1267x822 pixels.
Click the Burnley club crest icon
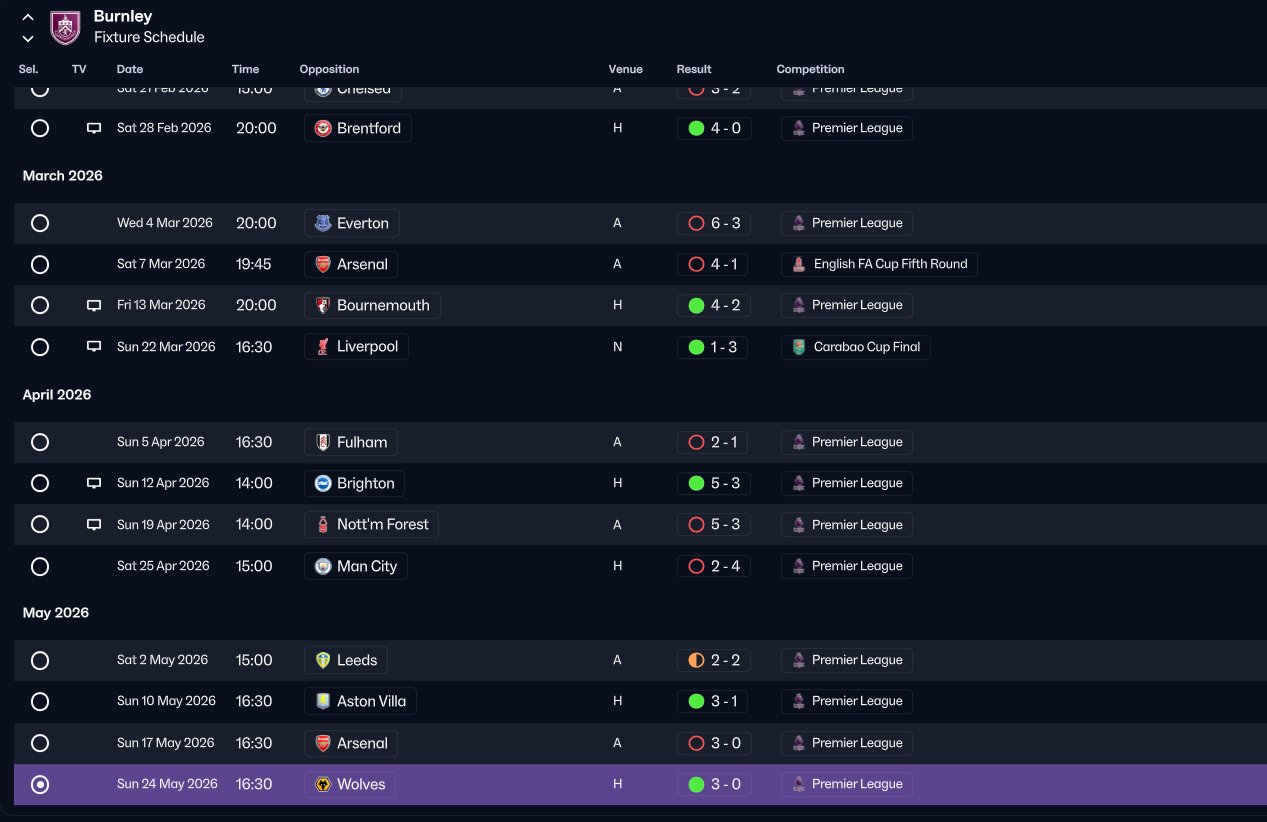click(x=65, y=27)
